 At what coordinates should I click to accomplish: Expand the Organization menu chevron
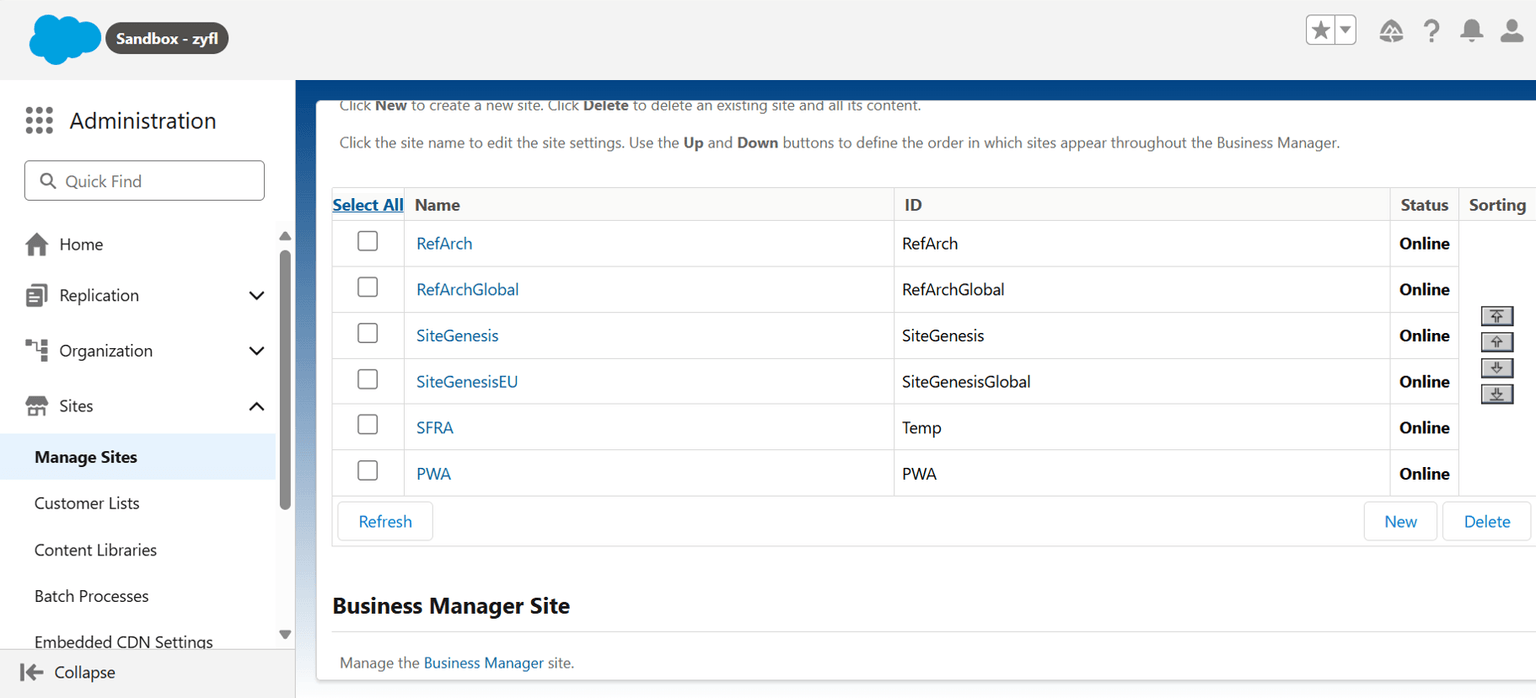[257, 351]
